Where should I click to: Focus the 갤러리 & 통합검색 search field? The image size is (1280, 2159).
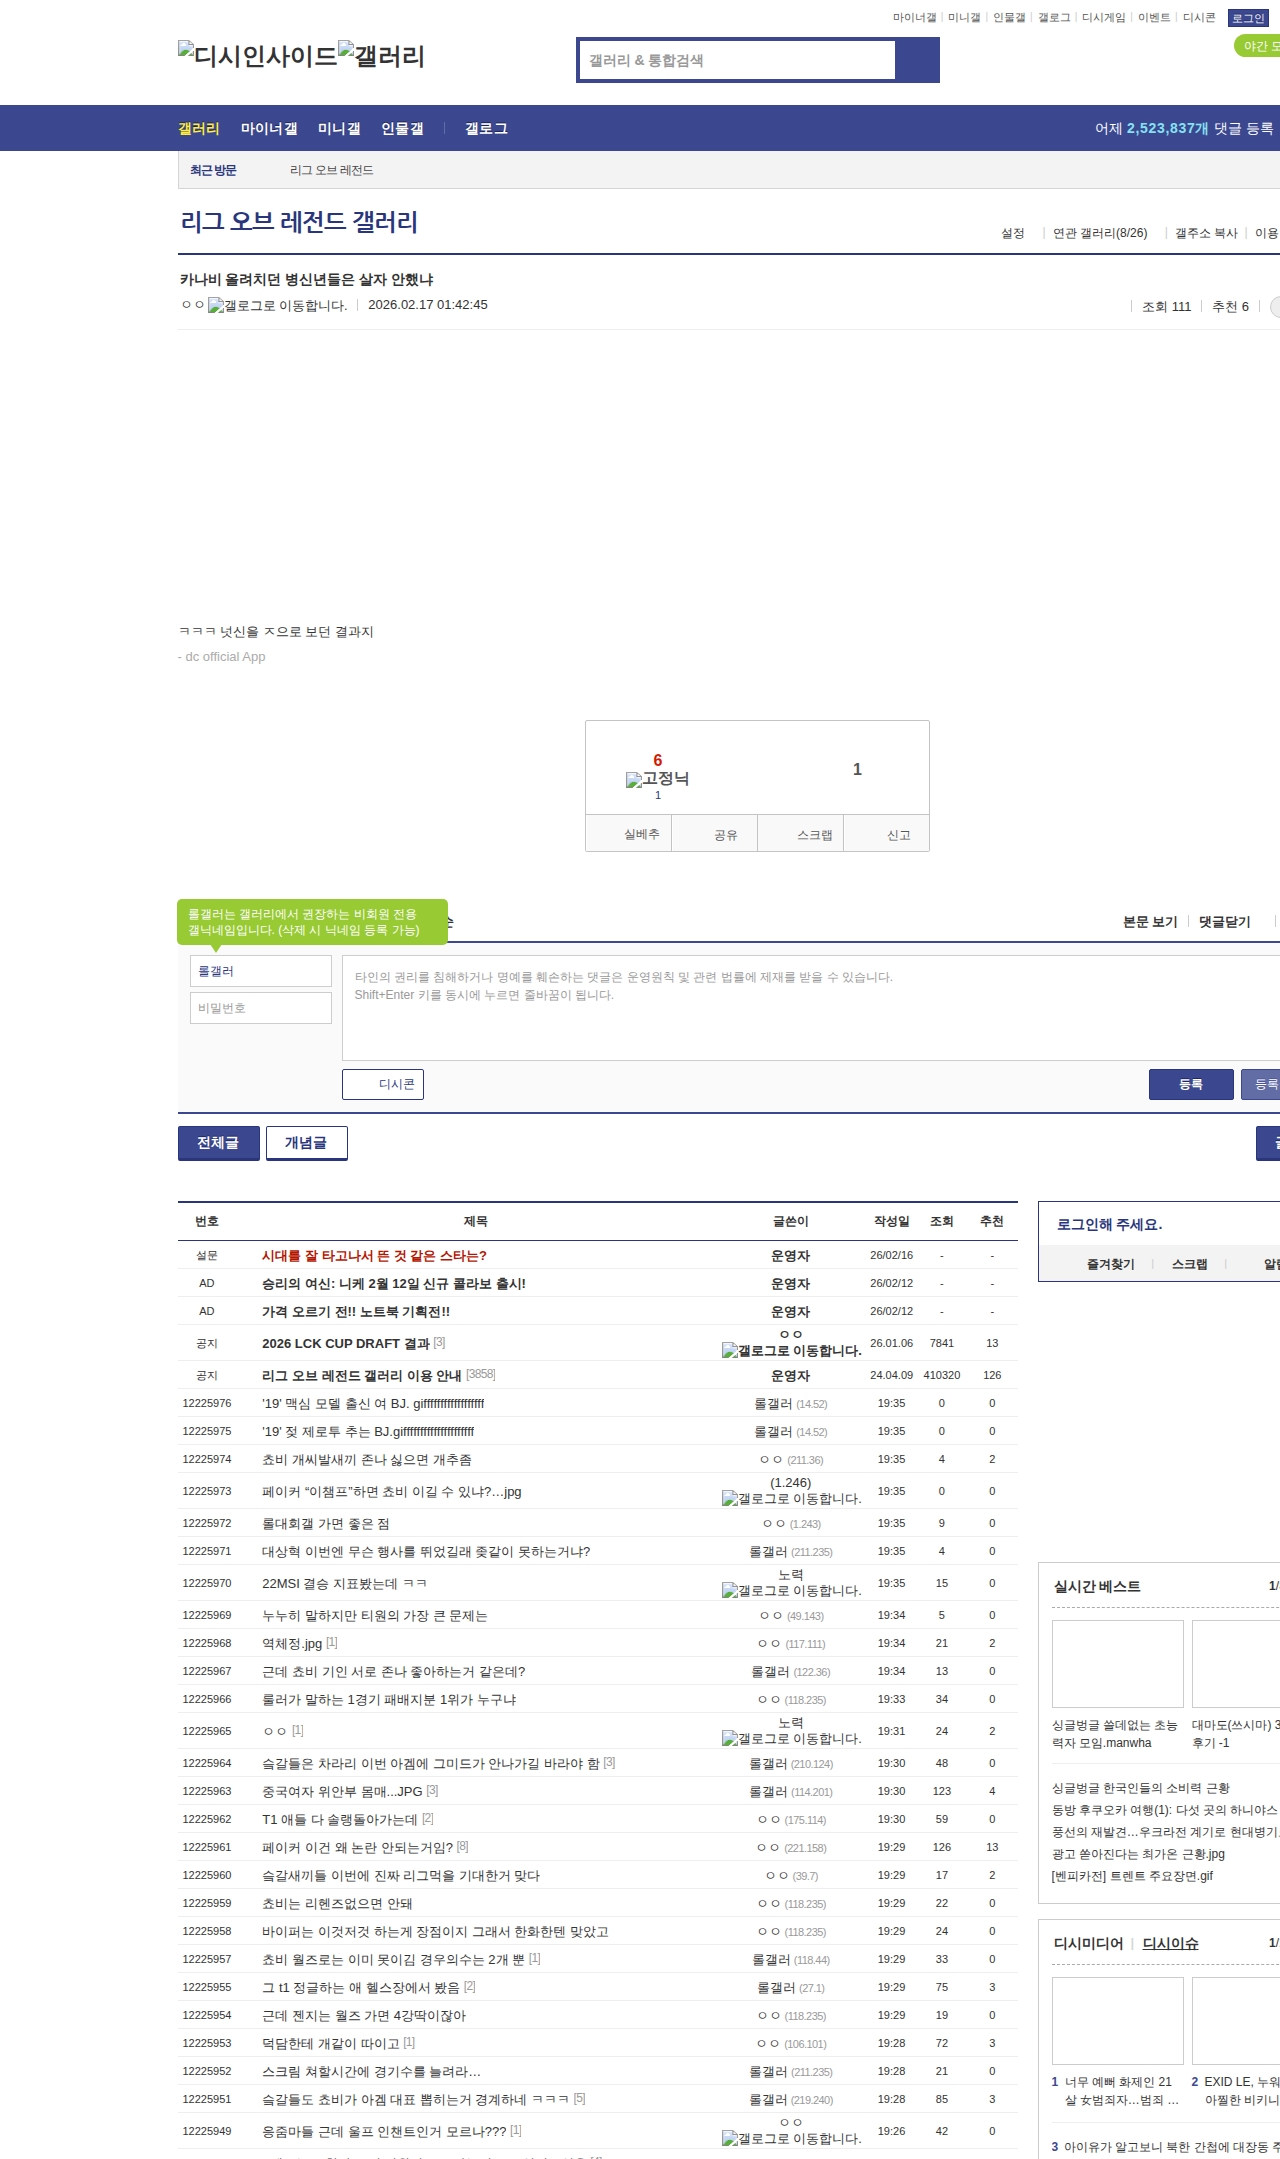[737, 60]
